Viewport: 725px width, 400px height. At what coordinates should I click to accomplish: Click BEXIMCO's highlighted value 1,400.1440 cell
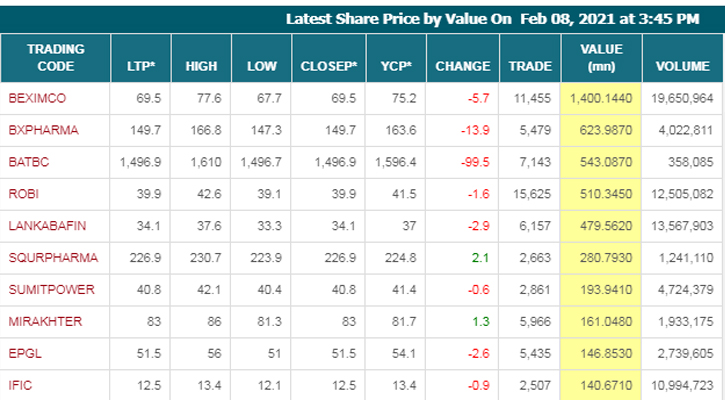[601, 97]
